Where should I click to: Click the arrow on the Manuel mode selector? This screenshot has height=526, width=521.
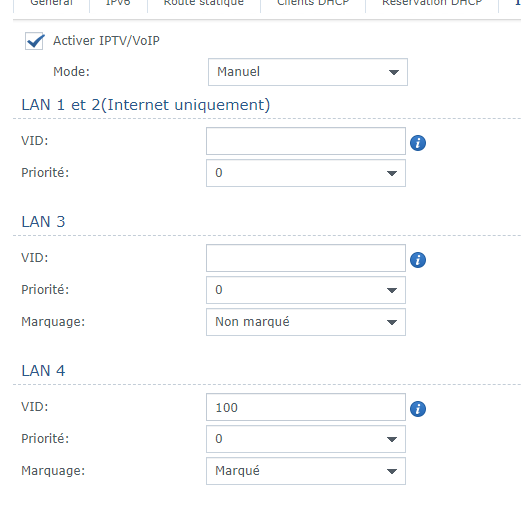(394, 72)
